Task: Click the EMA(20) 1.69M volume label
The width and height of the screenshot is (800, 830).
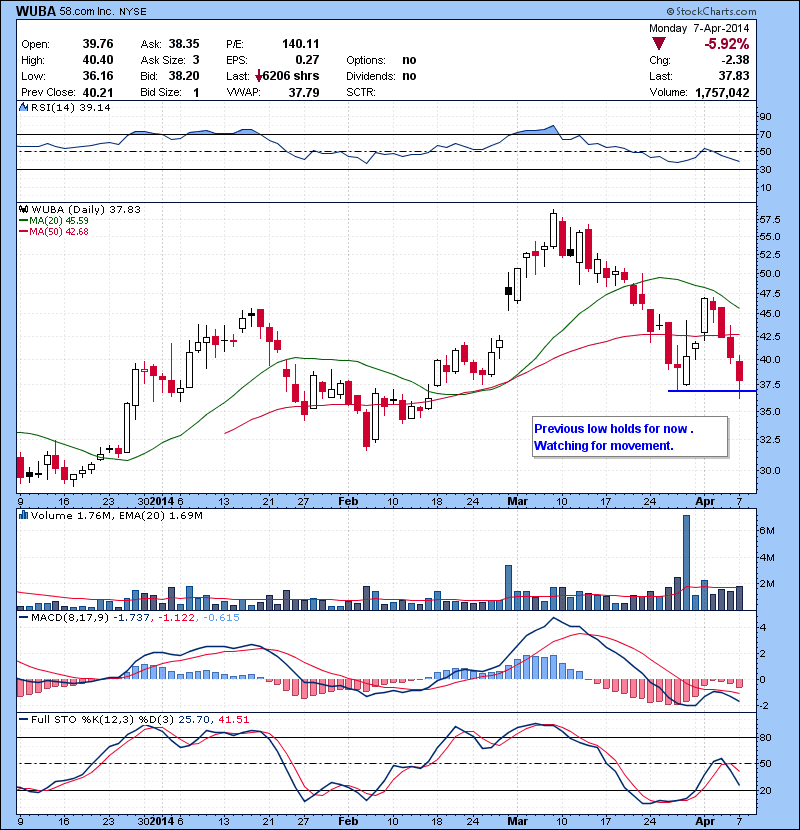Action: coord(160,515)
